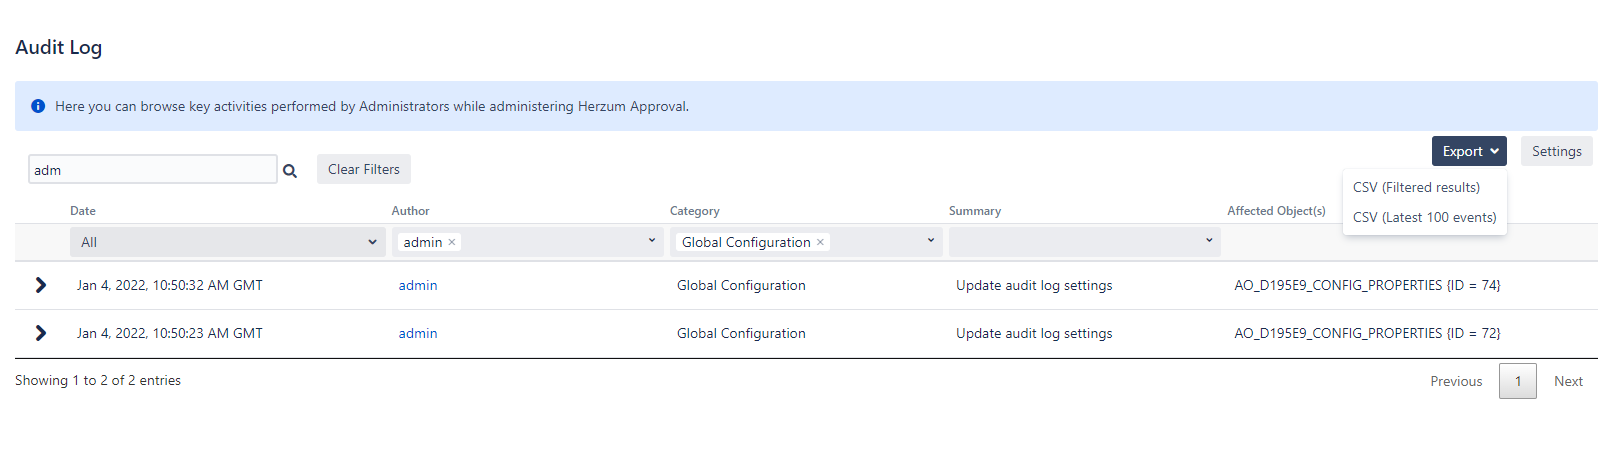Open the Summary filter dropdown
Image resolution: width=1614 pixels, height=449 pixels.
pyautogui.click(x=1084, y=242)
